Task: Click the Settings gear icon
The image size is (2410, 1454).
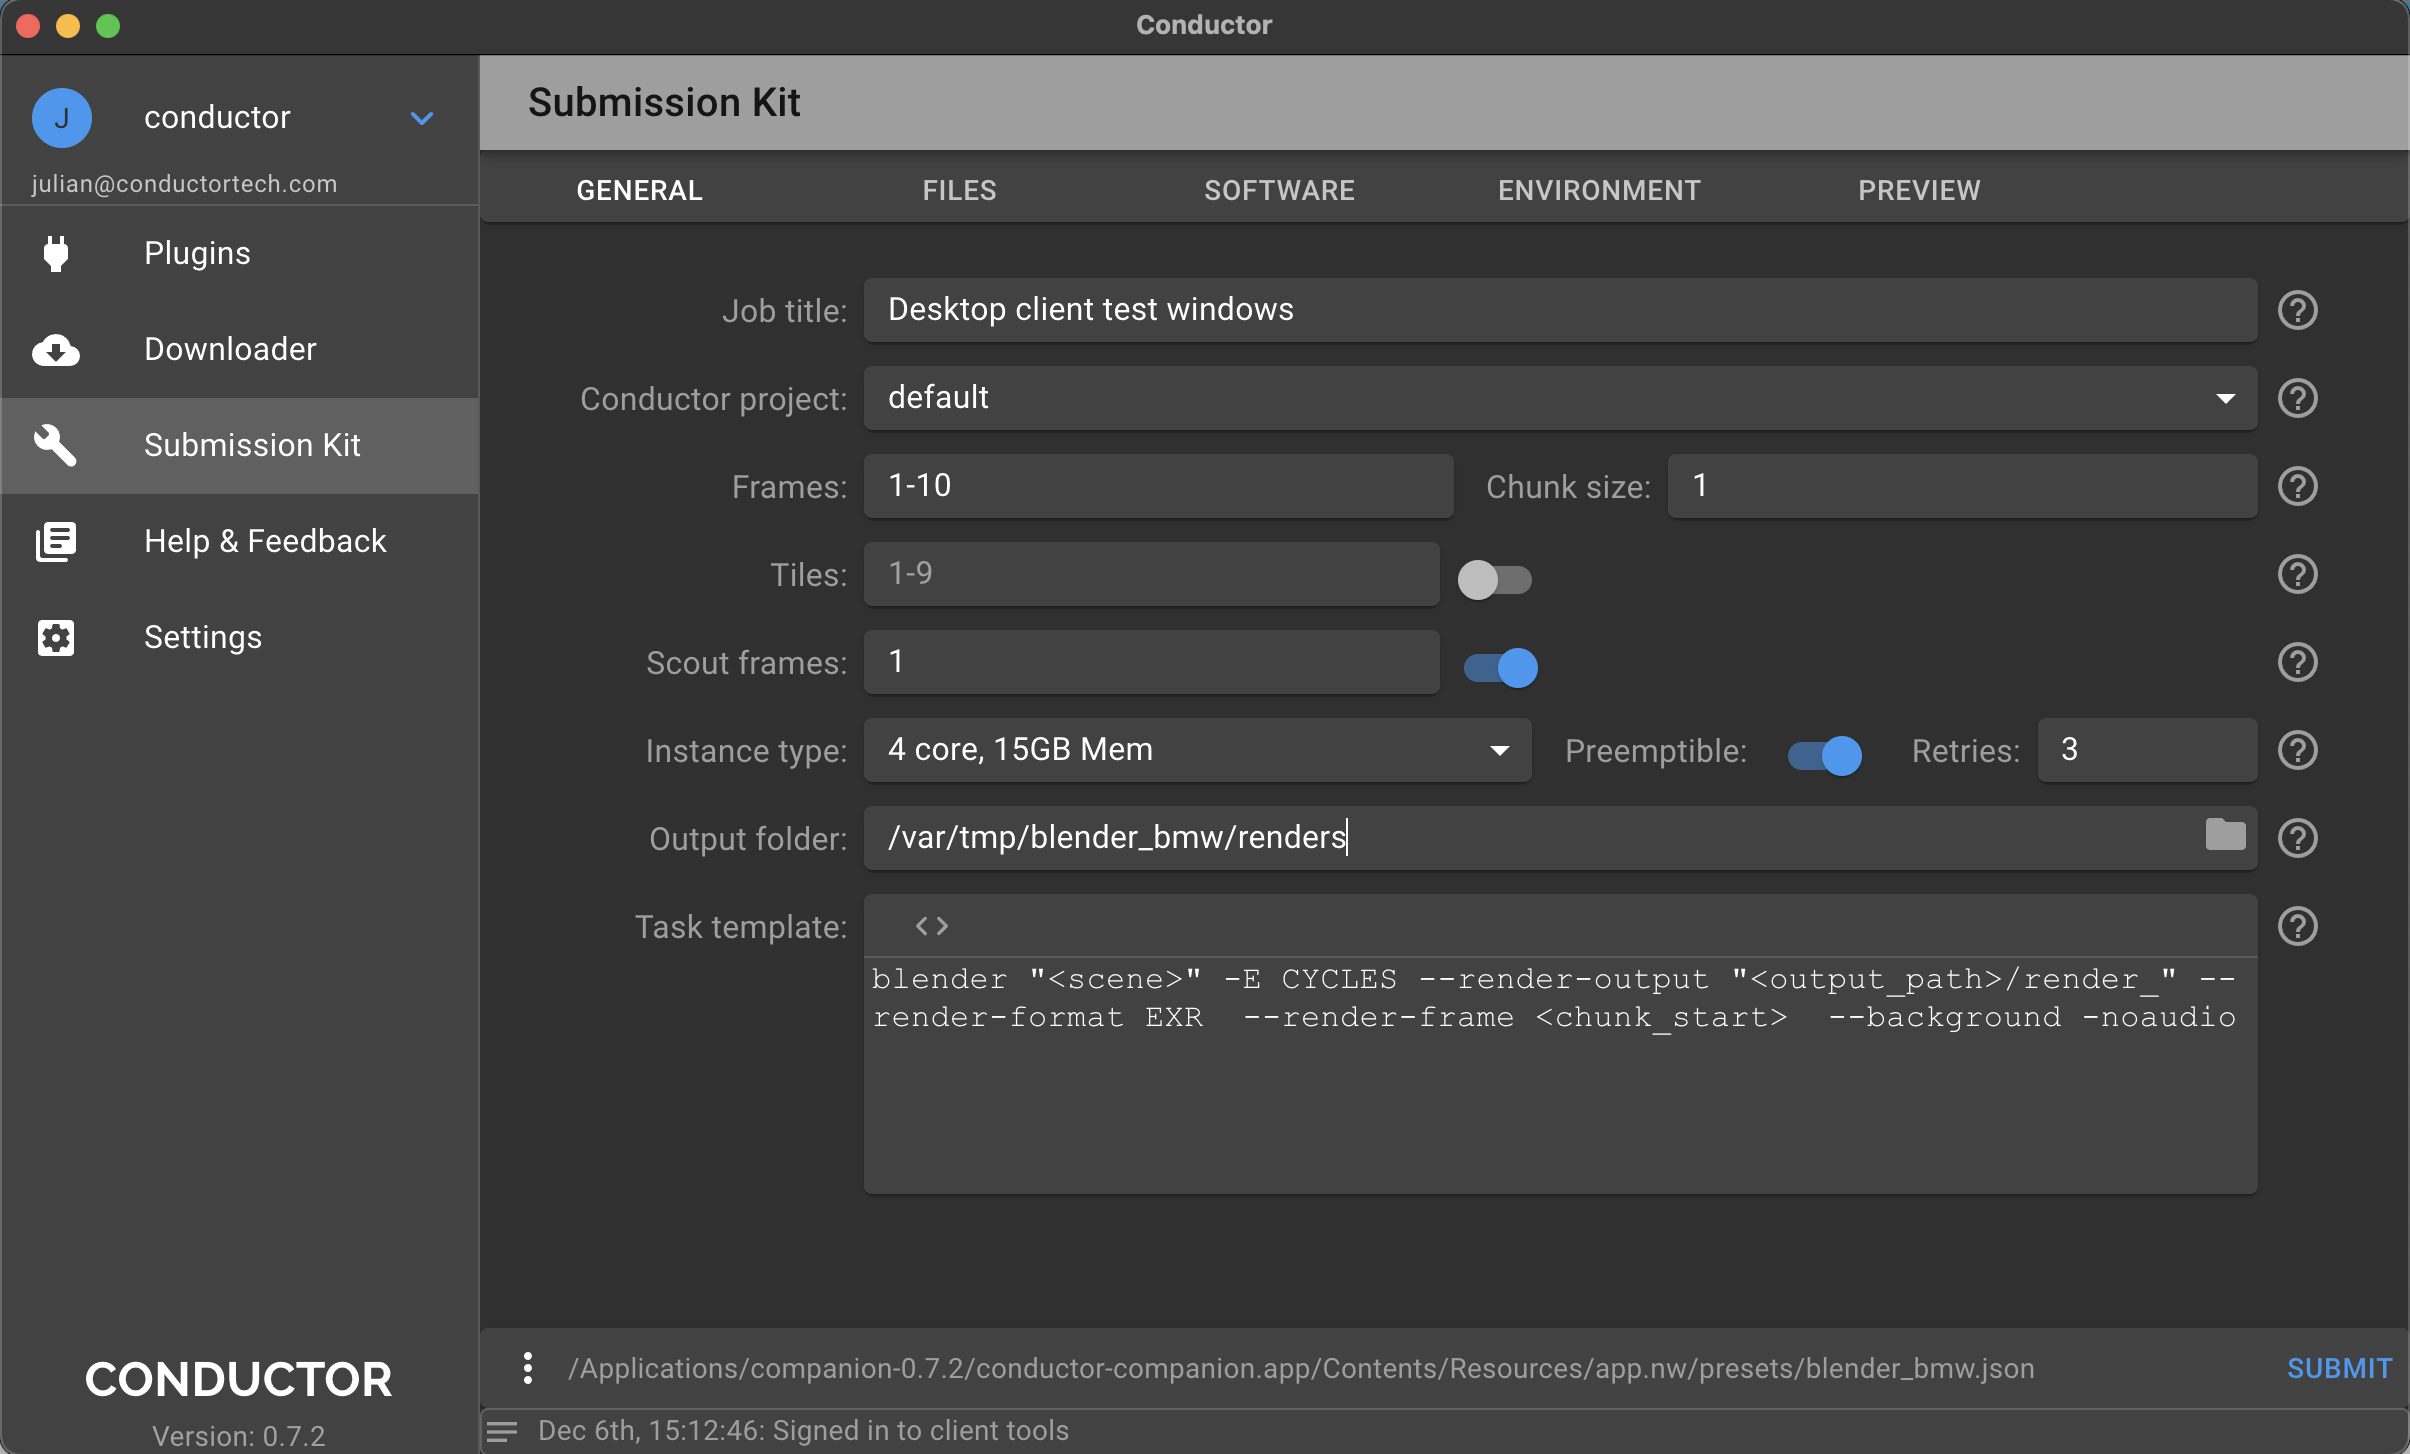Action: tap(56, 637)
